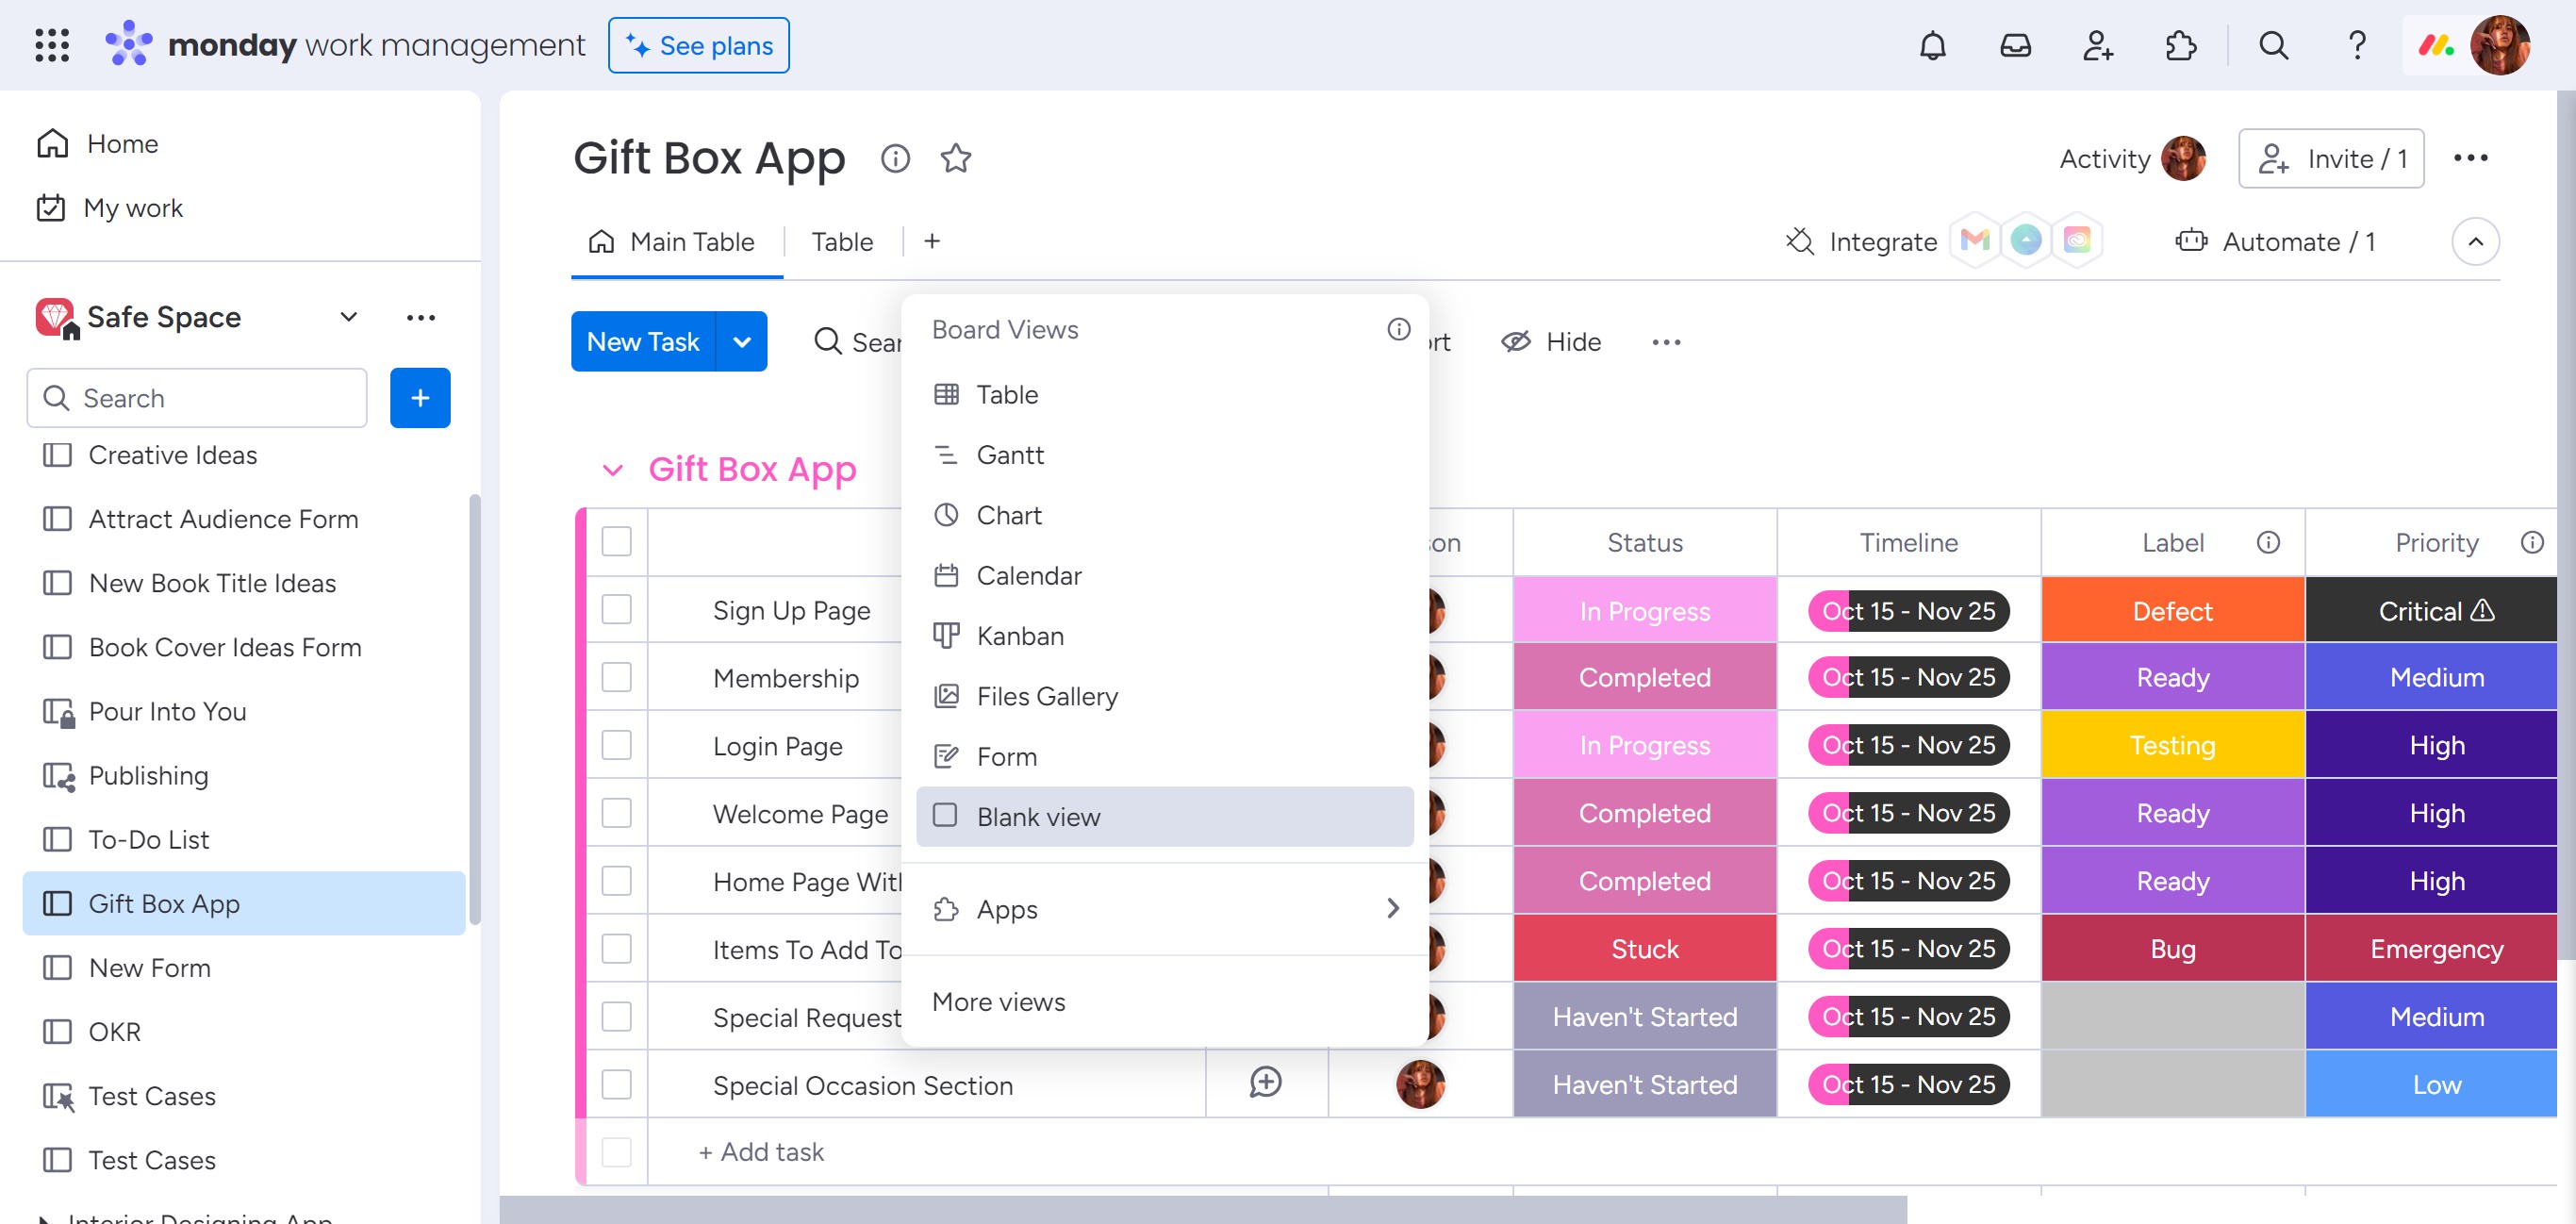Open the product switcher grid icon

click(x=51, y=46)
